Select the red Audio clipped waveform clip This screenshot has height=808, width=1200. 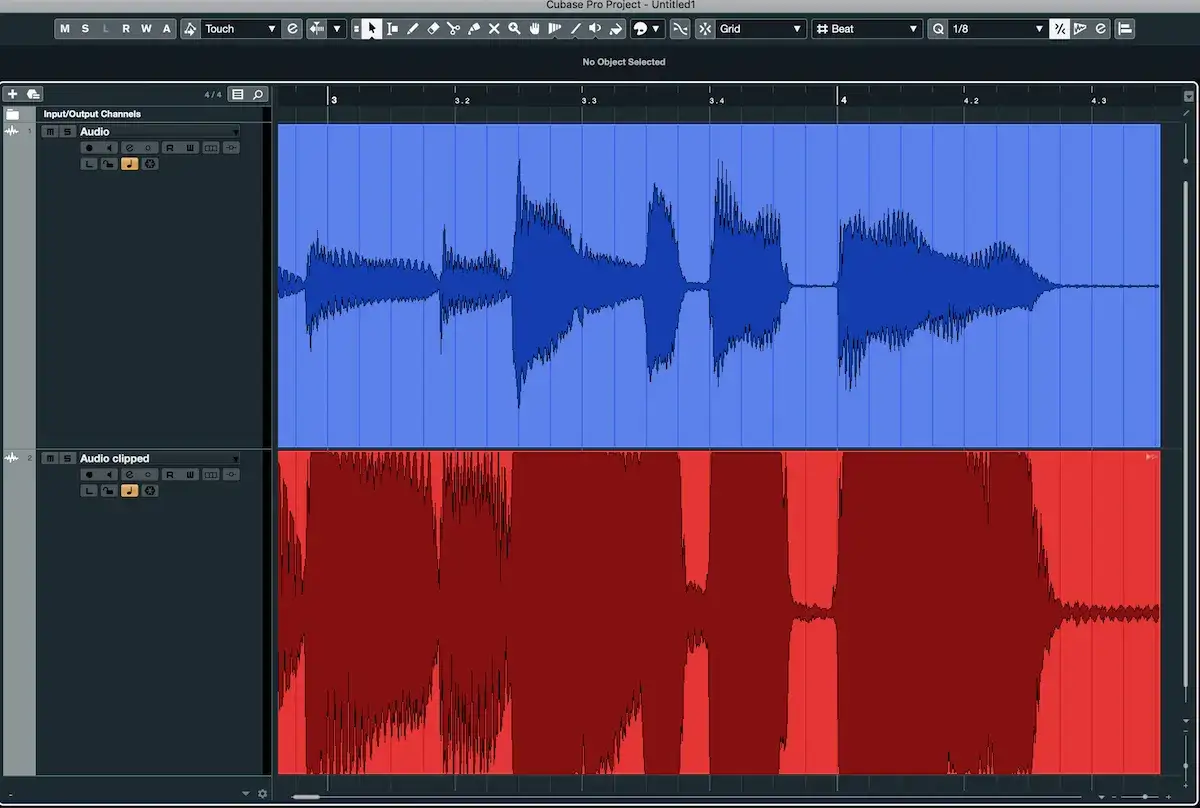[718, 612]
